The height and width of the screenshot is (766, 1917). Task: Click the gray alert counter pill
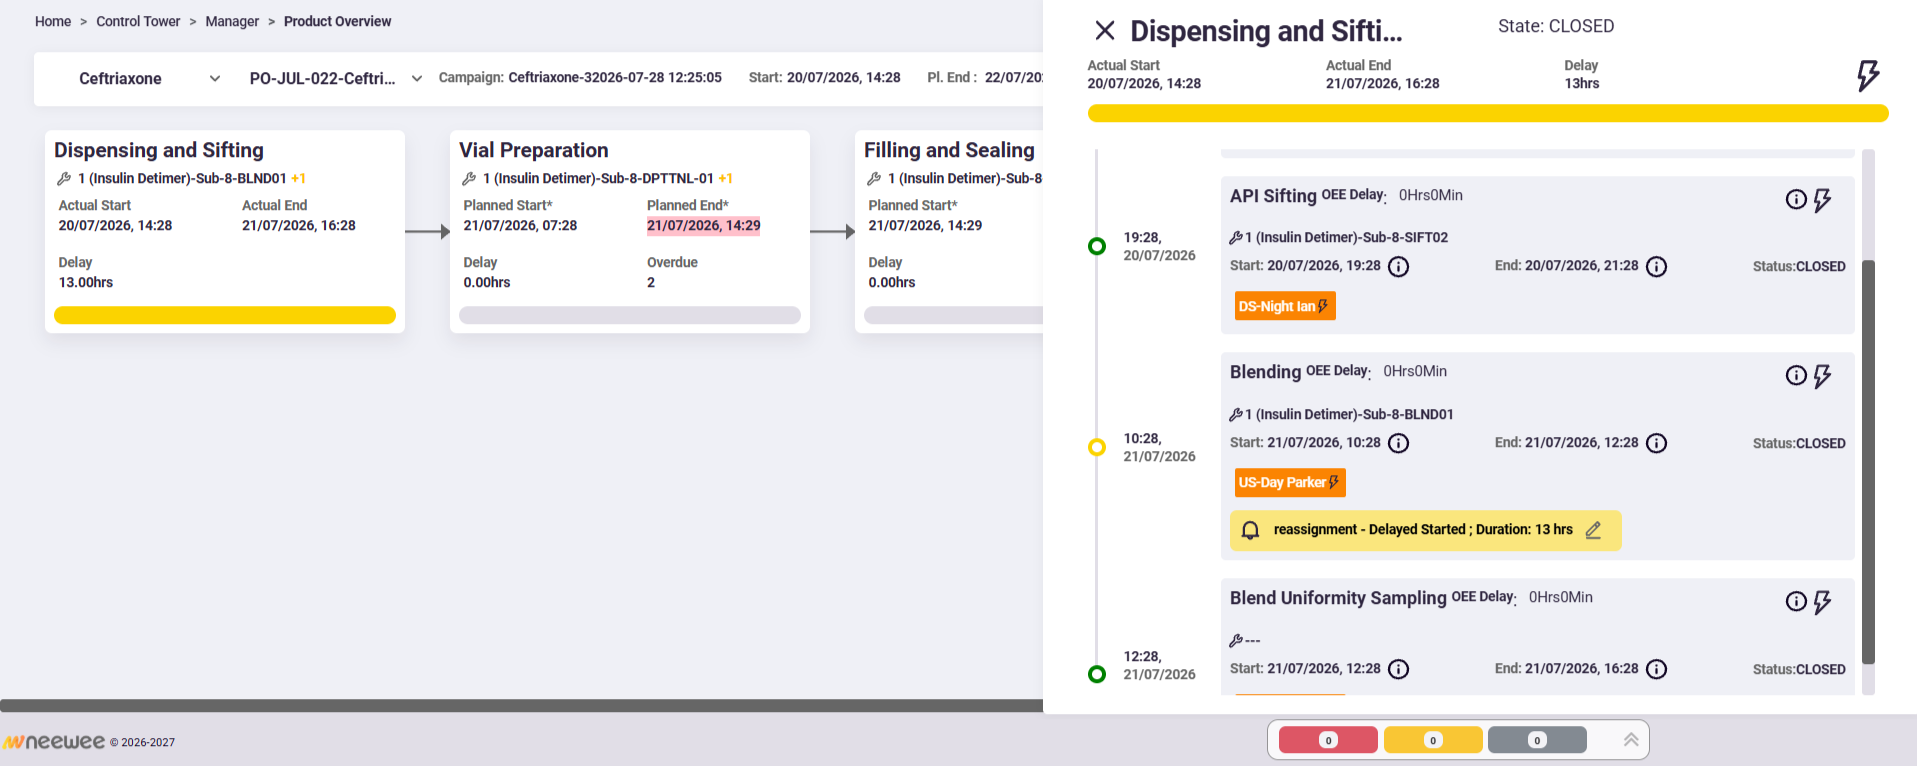point(1537,740)
